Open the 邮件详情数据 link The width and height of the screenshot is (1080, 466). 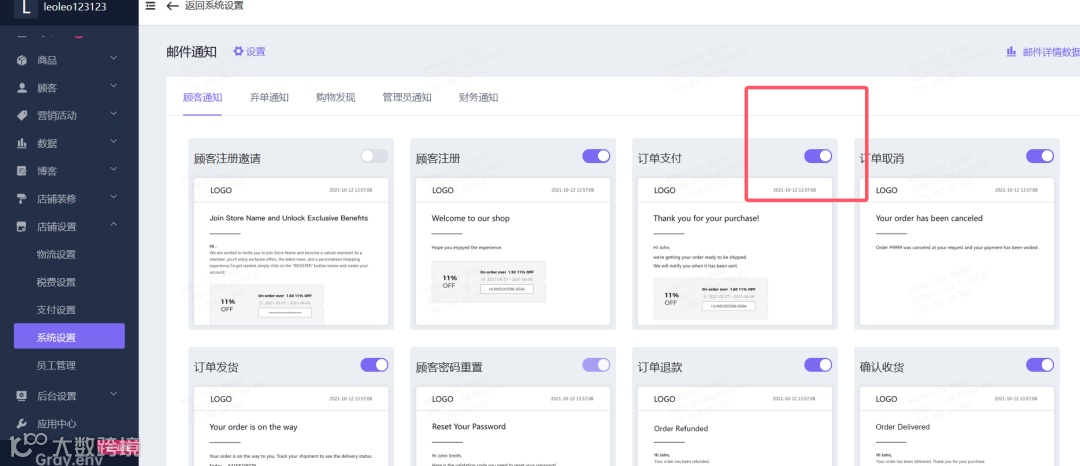pyautogui.click(x=1051, y=52)
